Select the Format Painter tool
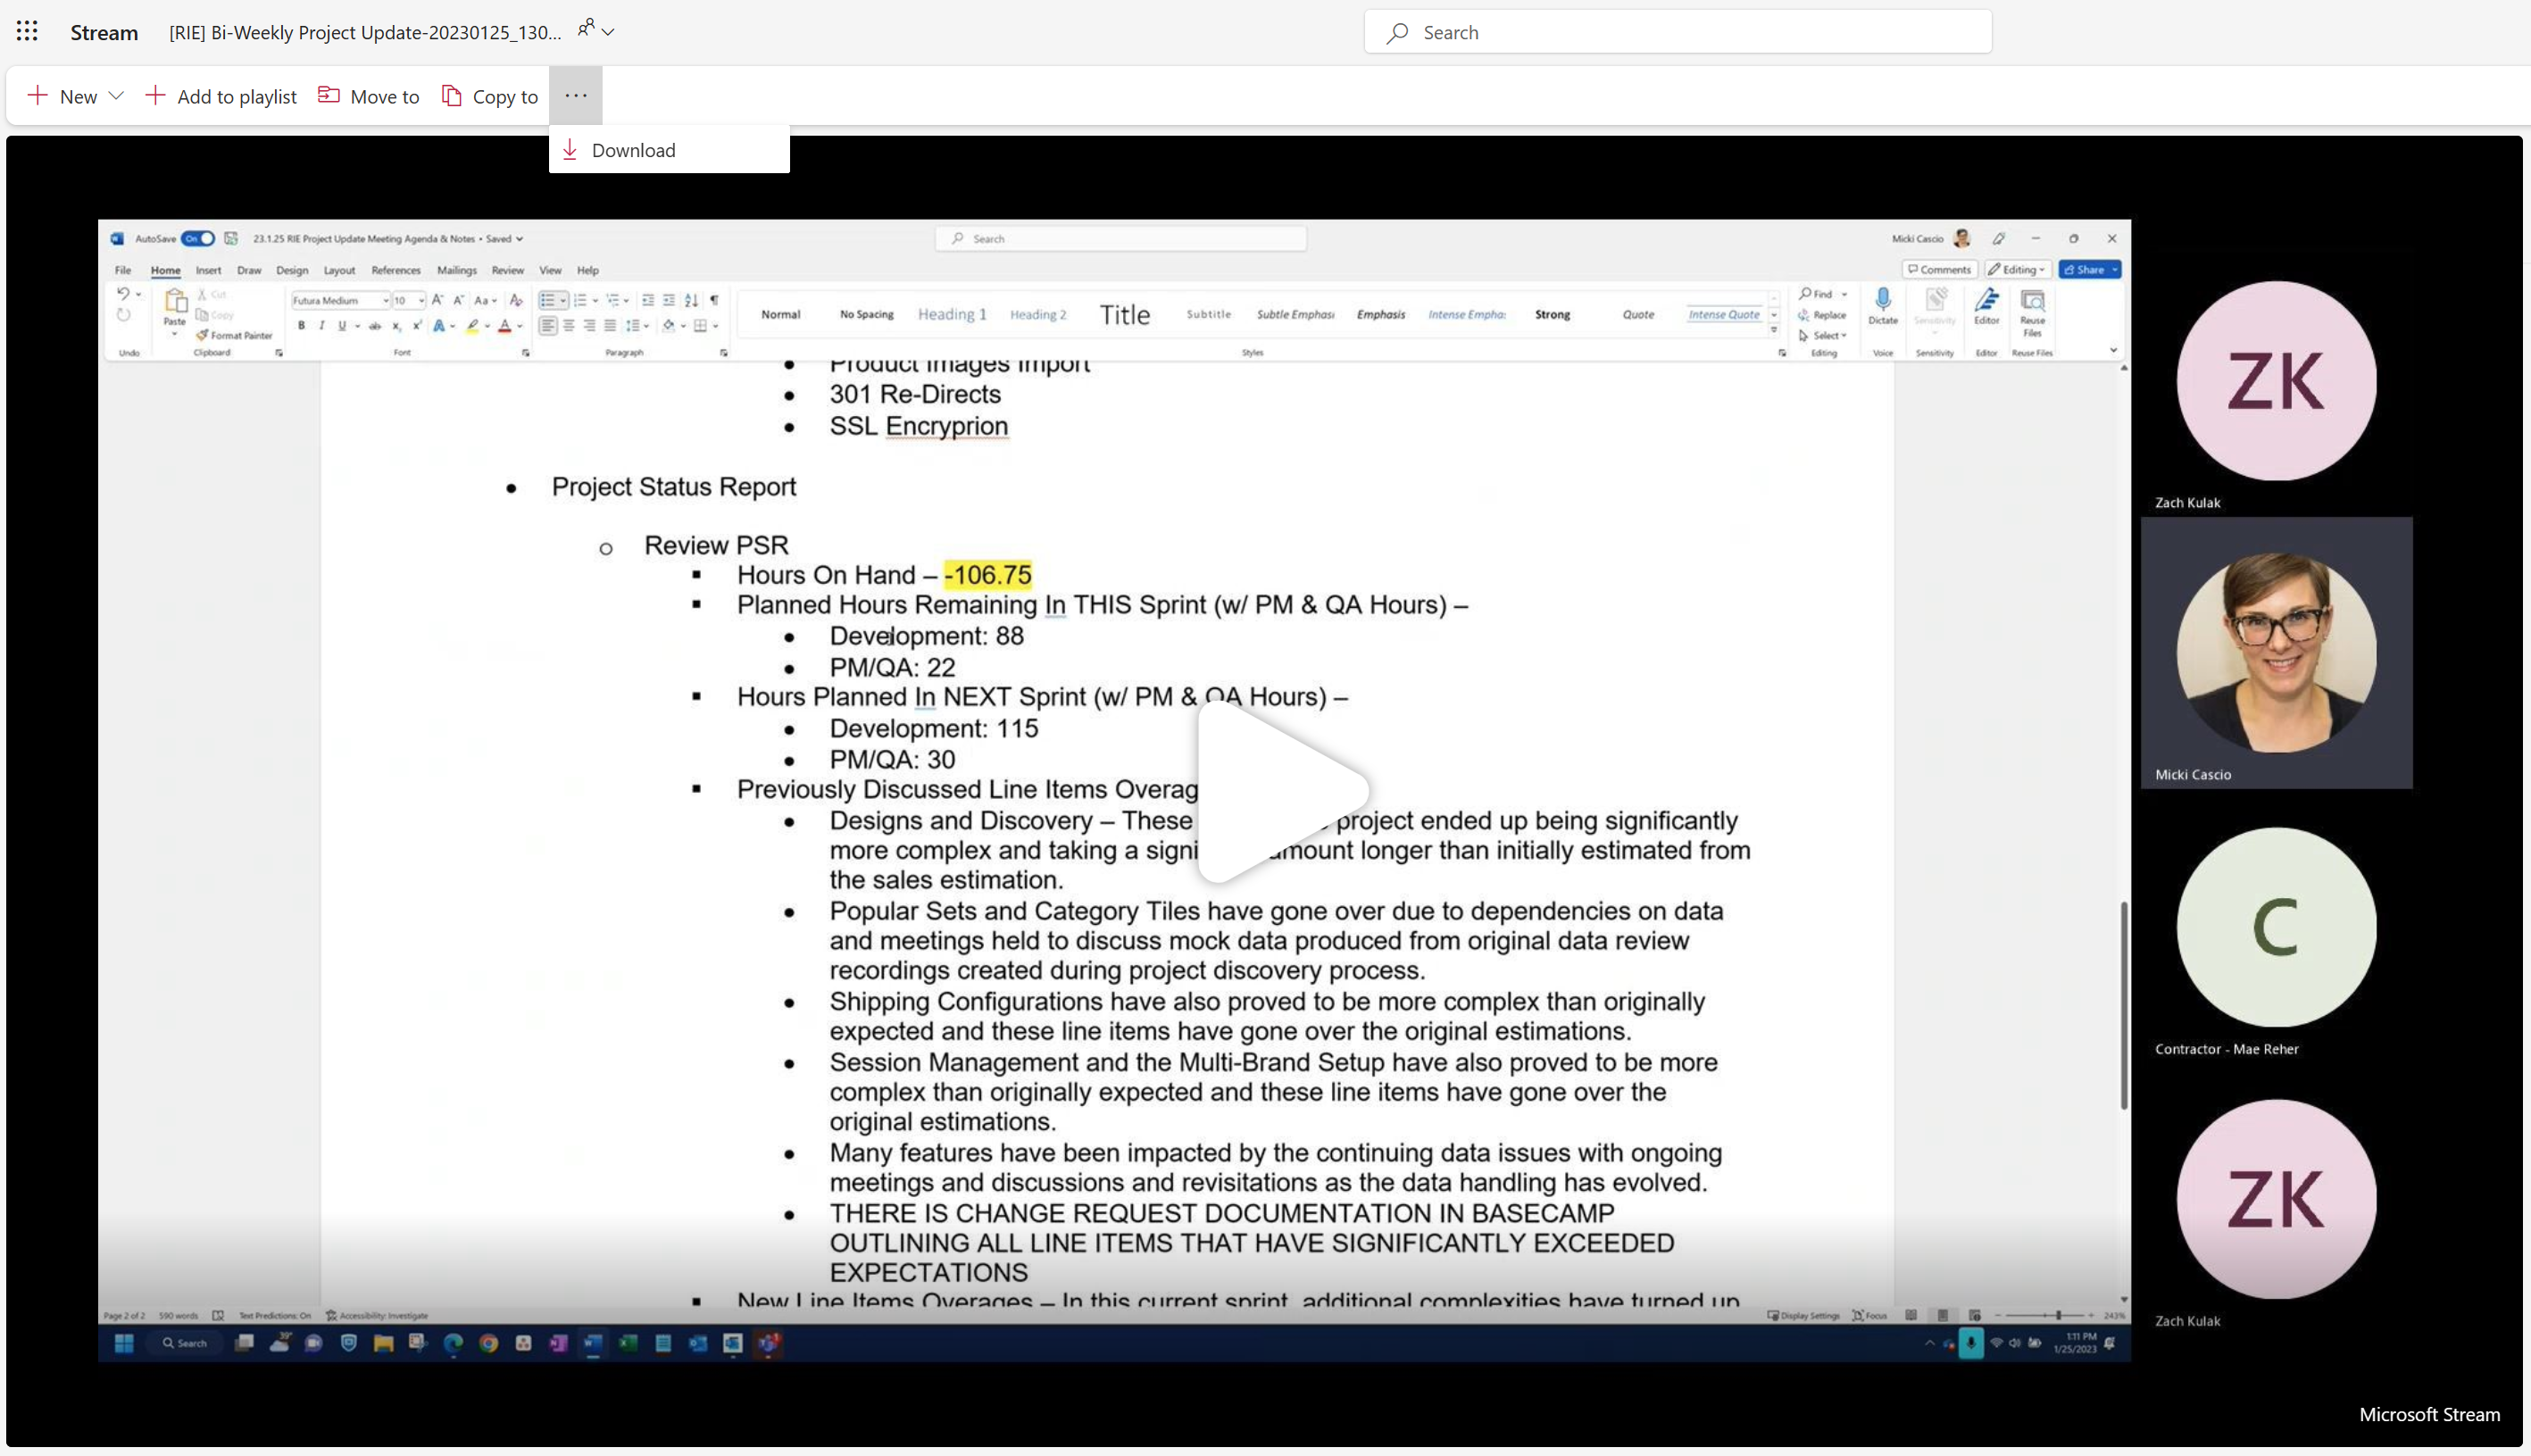This screenshot has height=1456, width=2531. [x=234, y=335]
